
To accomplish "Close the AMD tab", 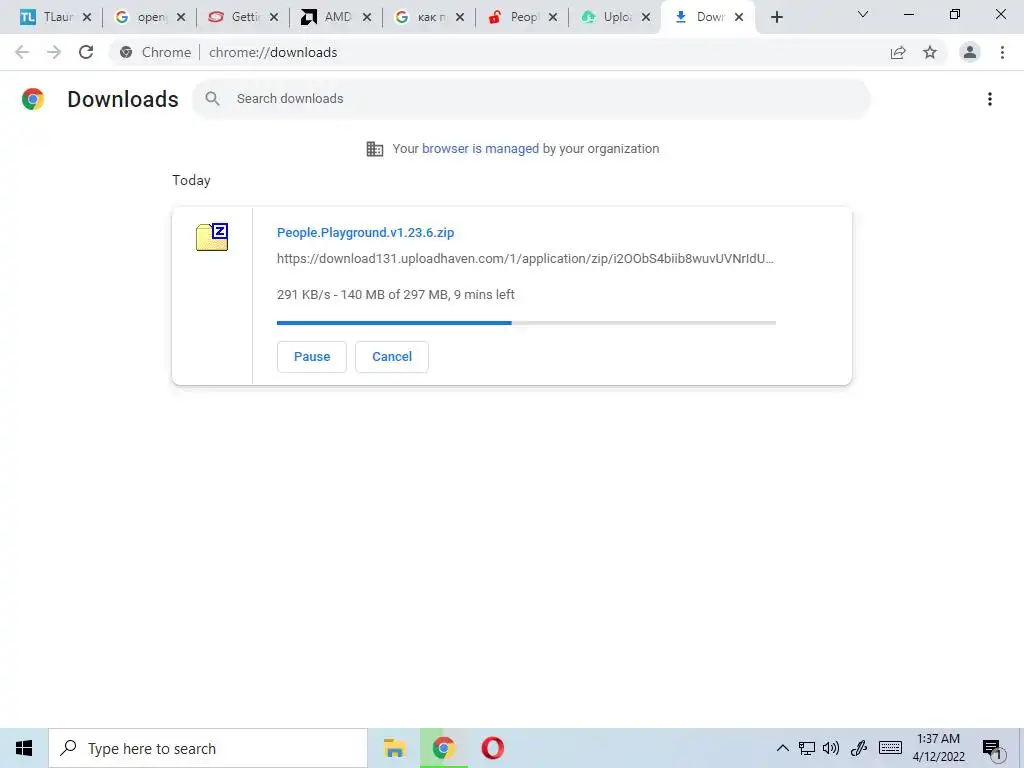I will pyautogui.click(x=367, y=17).
